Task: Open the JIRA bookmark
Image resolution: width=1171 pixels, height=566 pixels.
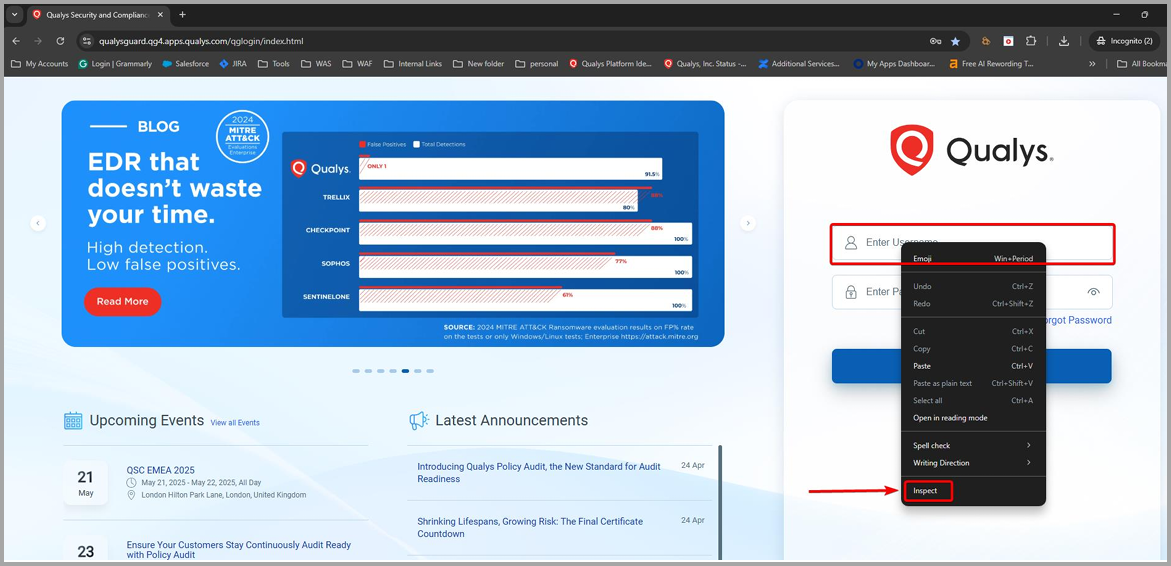Action: click(x=233, y=64)
